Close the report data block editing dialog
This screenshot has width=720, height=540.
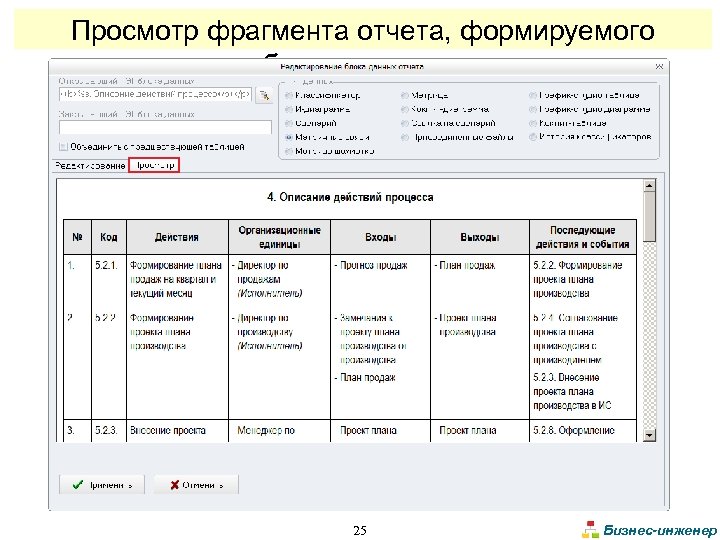(659, 67)
